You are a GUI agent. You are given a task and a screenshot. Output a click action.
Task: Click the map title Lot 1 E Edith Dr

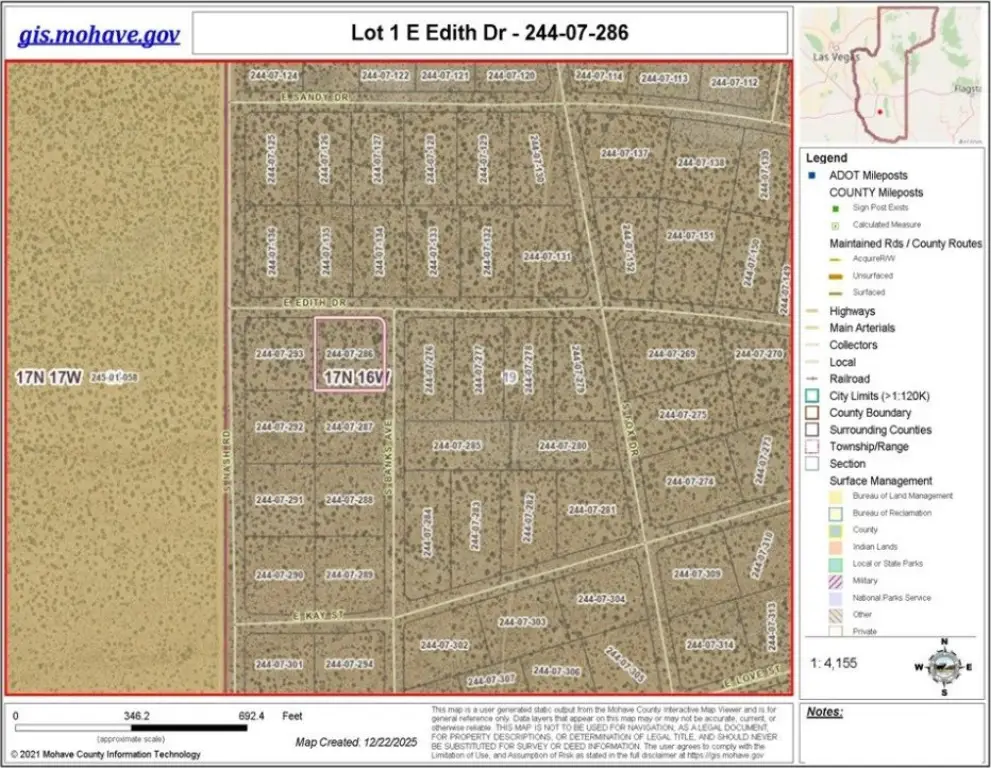pos(489,33)
